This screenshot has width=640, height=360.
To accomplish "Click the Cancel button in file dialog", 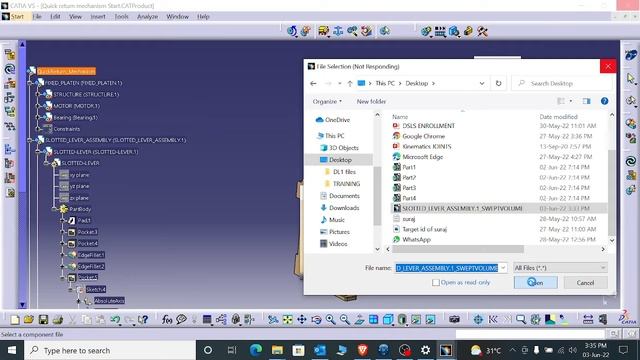I will (x=585, y=282).
